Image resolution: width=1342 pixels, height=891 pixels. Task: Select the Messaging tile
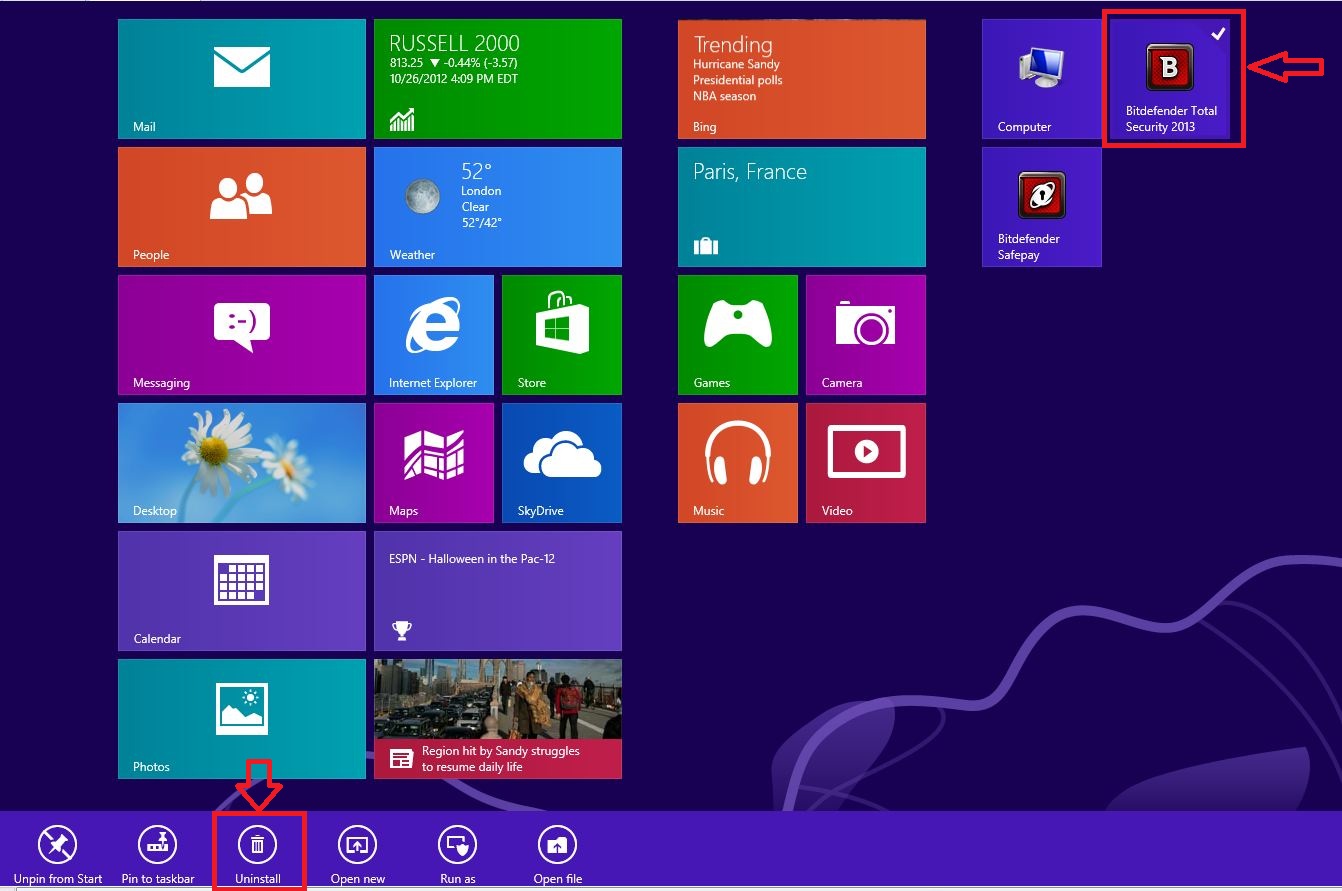240,334
